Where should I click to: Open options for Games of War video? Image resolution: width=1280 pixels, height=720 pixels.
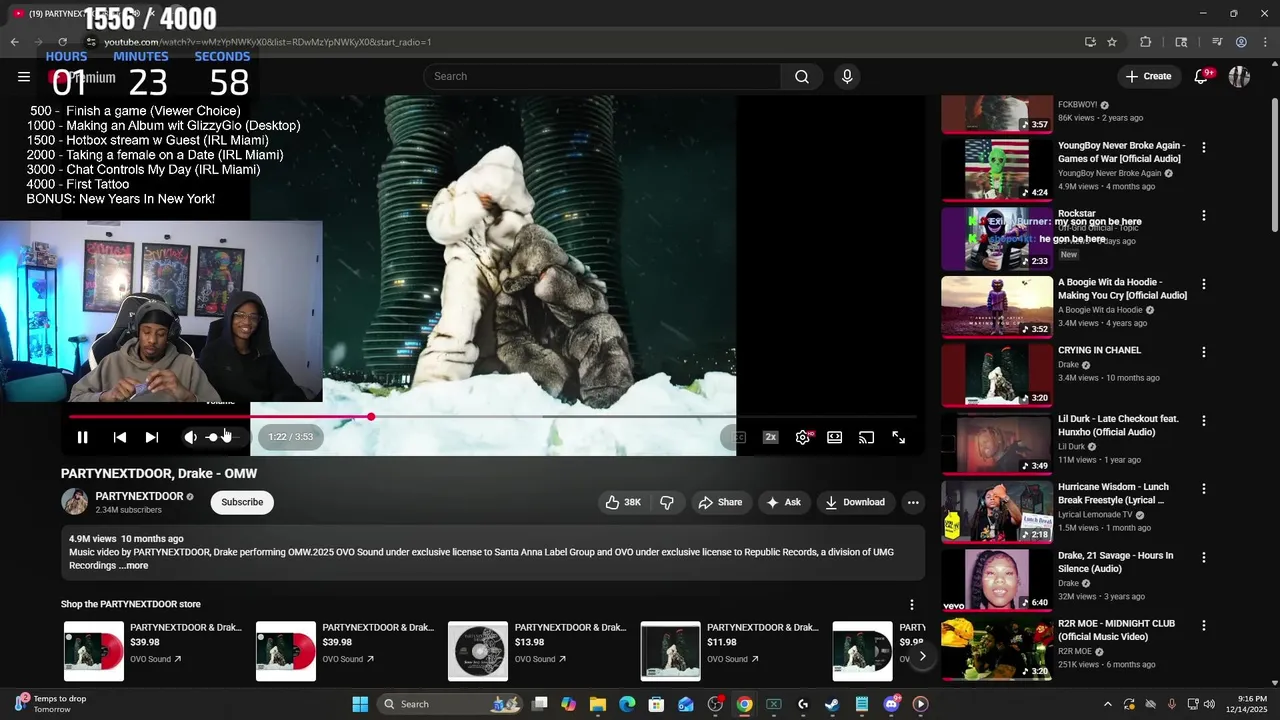tap(1204, 147)
